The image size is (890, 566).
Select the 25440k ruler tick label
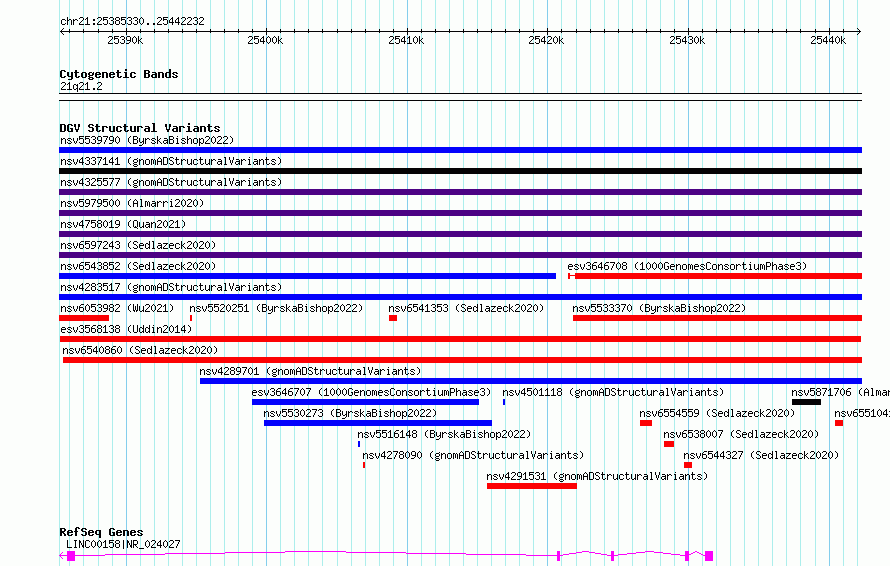coord(828,40)
